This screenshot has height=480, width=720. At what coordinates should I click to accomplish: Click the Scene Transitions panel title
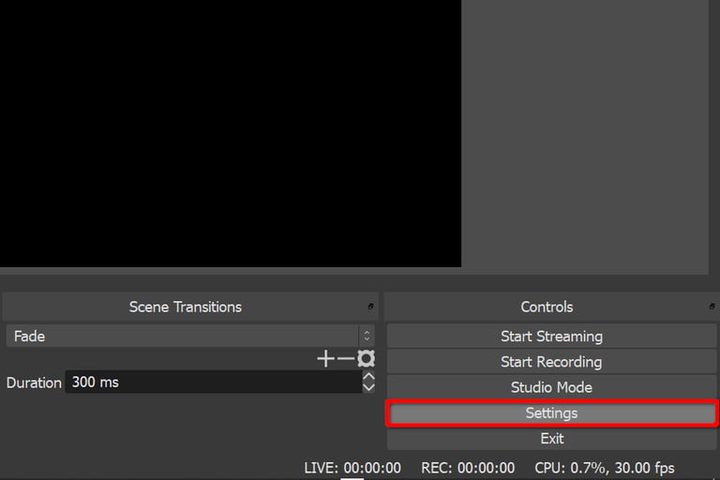[185, 307]
